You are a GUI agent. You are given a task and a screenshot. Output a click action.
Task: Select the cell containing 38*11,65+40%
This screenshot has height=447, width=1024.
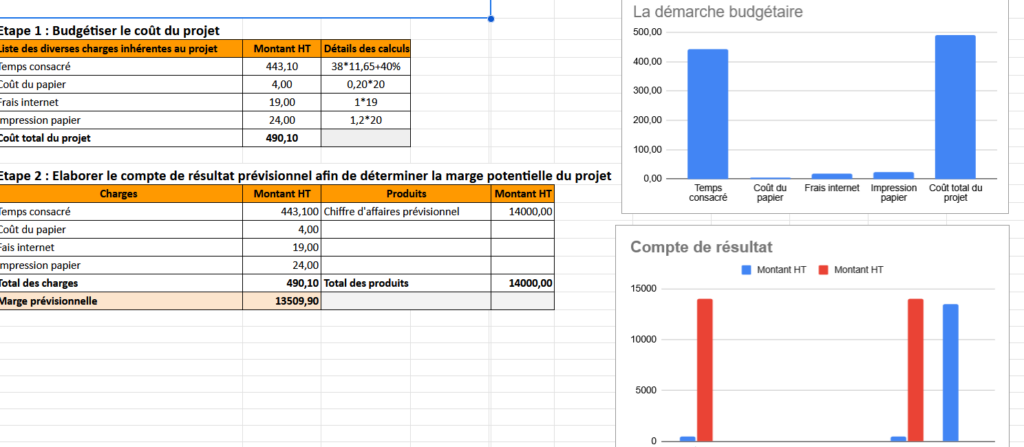[x=365, y=66]
